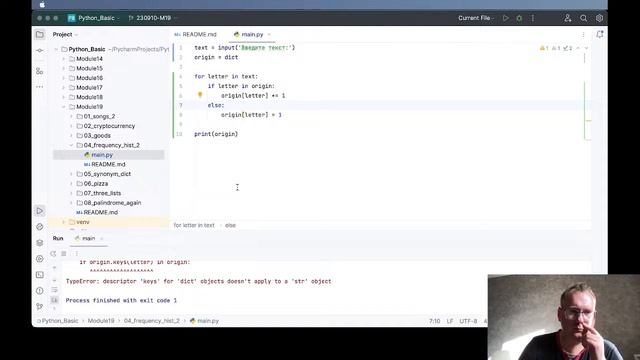The image size is (640, 360).
Task: Open the Git tool window icon
Action: 40,306
